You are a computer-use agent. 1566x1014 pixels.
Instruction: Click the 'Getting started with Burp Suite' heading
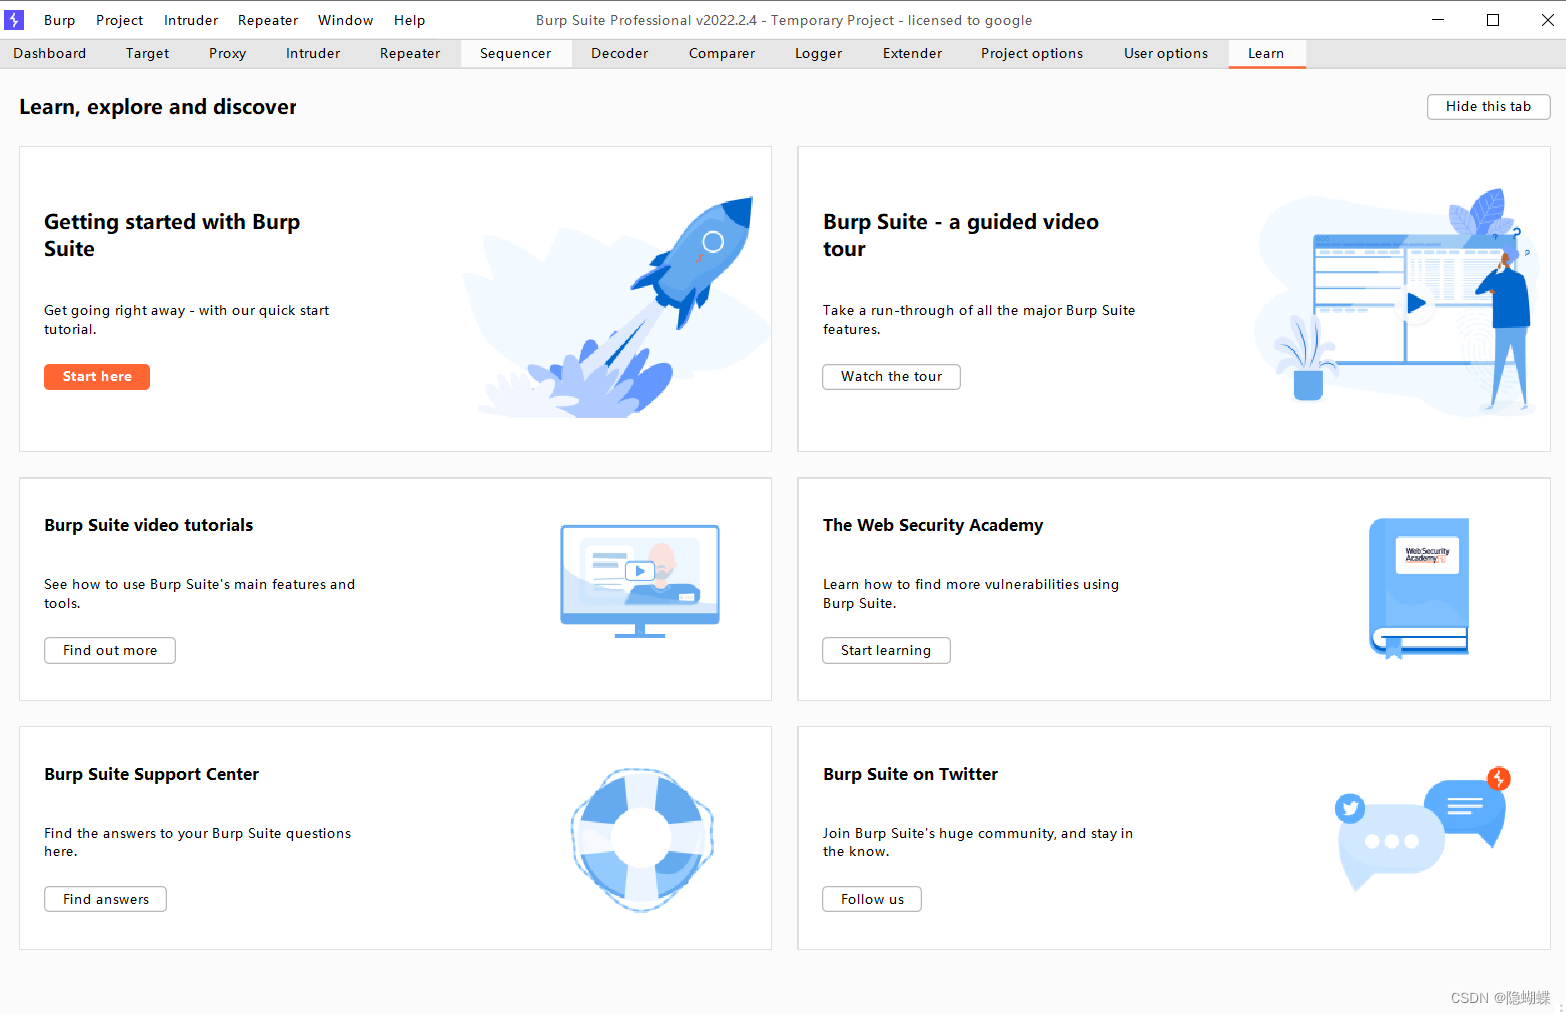pyautogui.click(x=172, y=236)
